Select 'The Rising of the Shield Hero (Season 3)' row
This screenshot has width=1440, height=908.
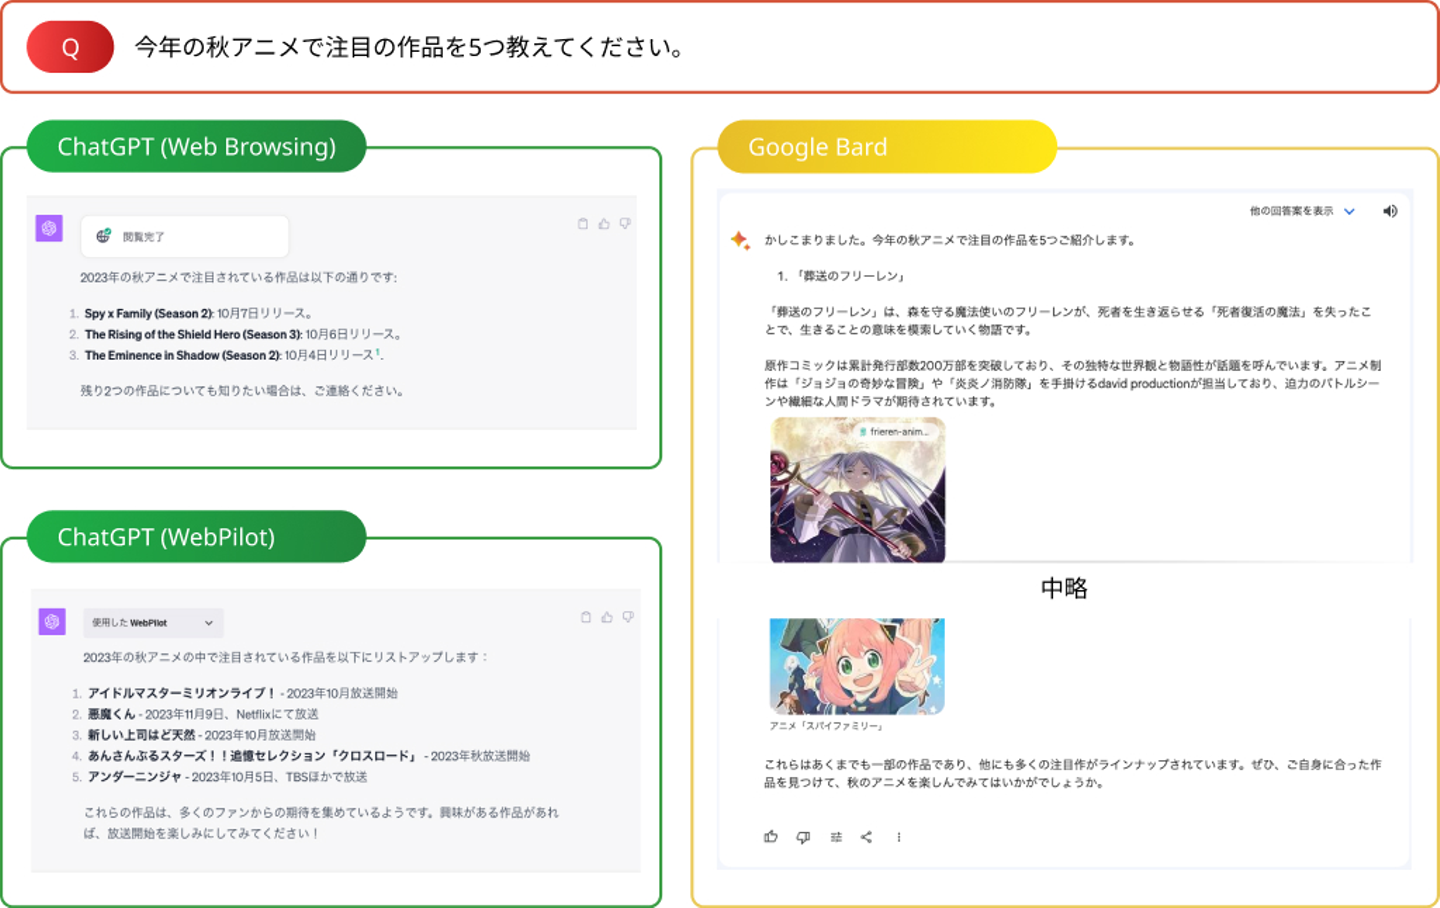click(x=235, y=334)
